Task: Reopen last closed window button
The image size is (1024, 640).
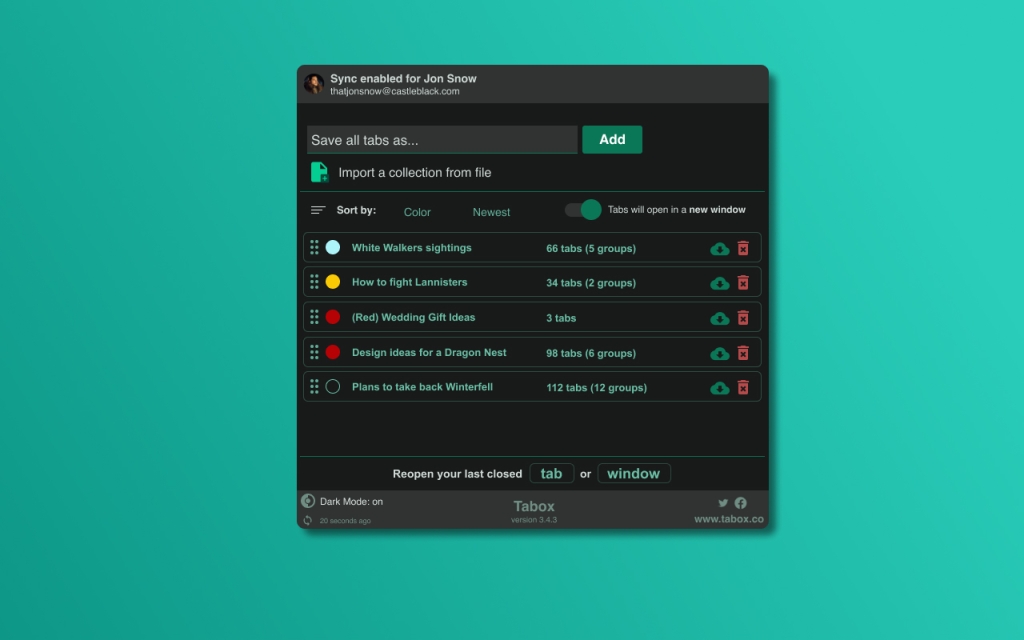Action: point(633,473)
